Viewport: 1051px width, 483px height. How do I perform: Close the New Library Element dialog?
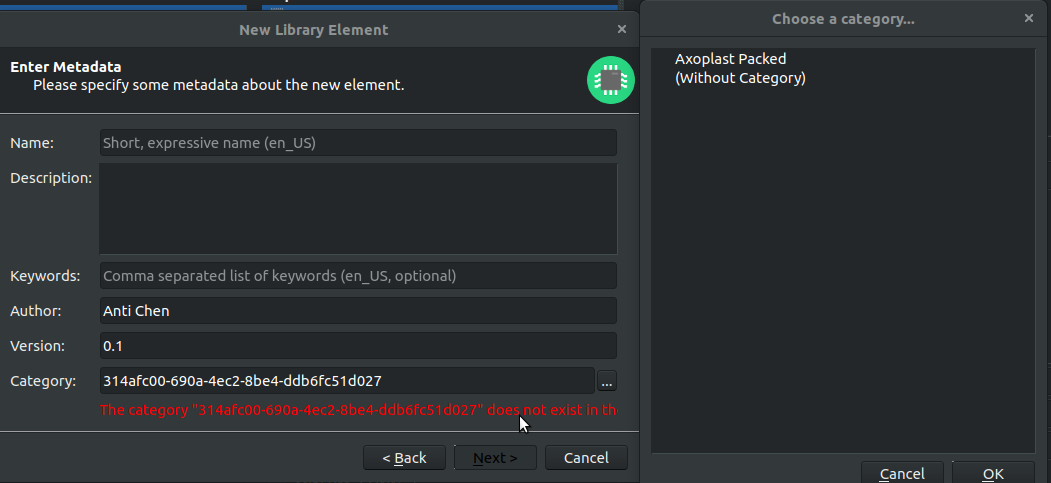tap(621, 29)
